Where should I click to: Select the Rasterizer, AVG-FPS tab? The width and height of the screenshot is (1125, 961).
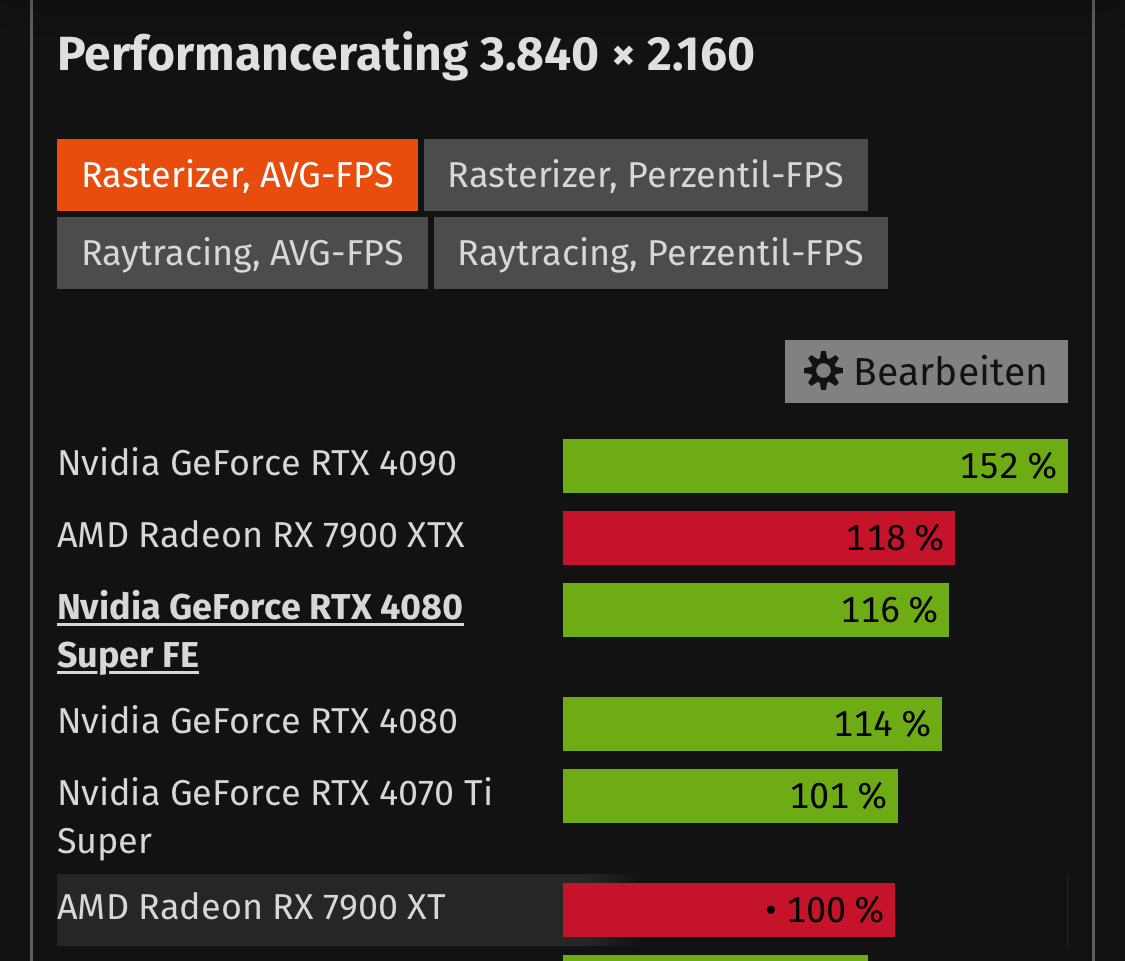[237, 175]
